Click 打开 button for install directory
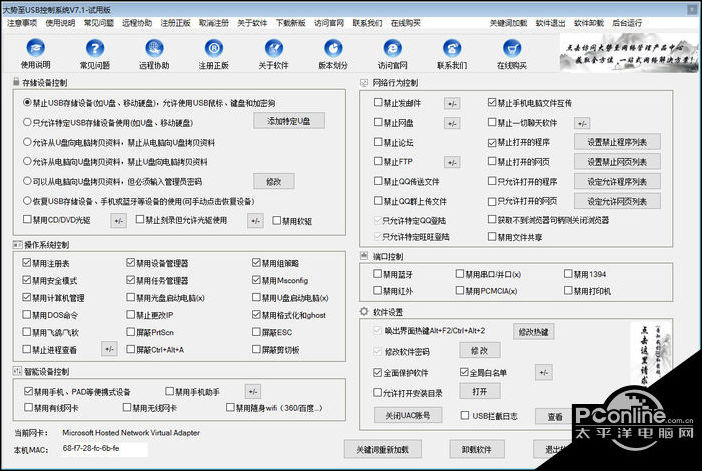The image size is (702, 471). click(479, 391)
